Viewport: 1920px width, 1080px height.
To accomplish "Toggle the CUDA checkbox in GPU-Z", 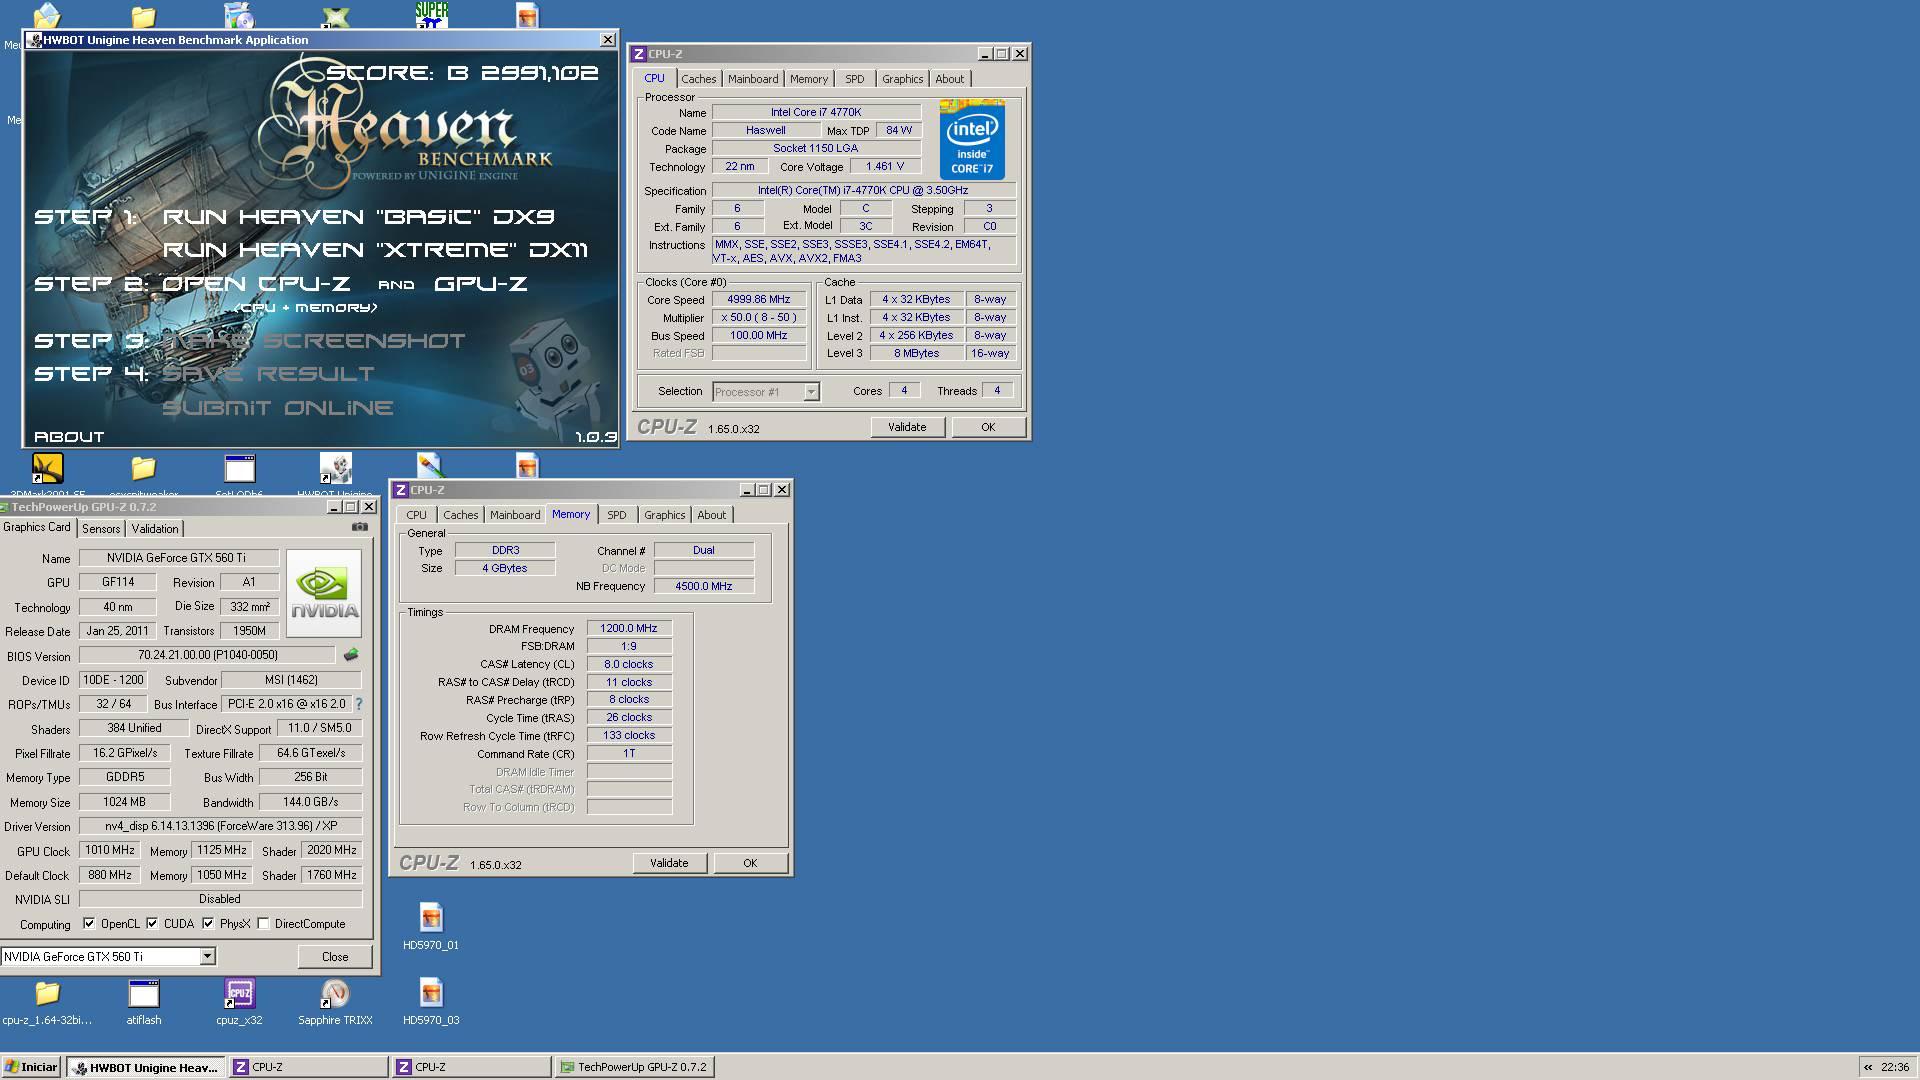I will [152, 924].
